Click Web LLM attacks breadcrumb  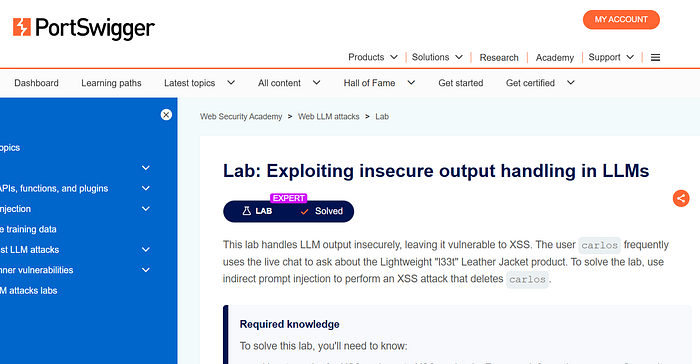pyautogui.click(x=329, y=117)
